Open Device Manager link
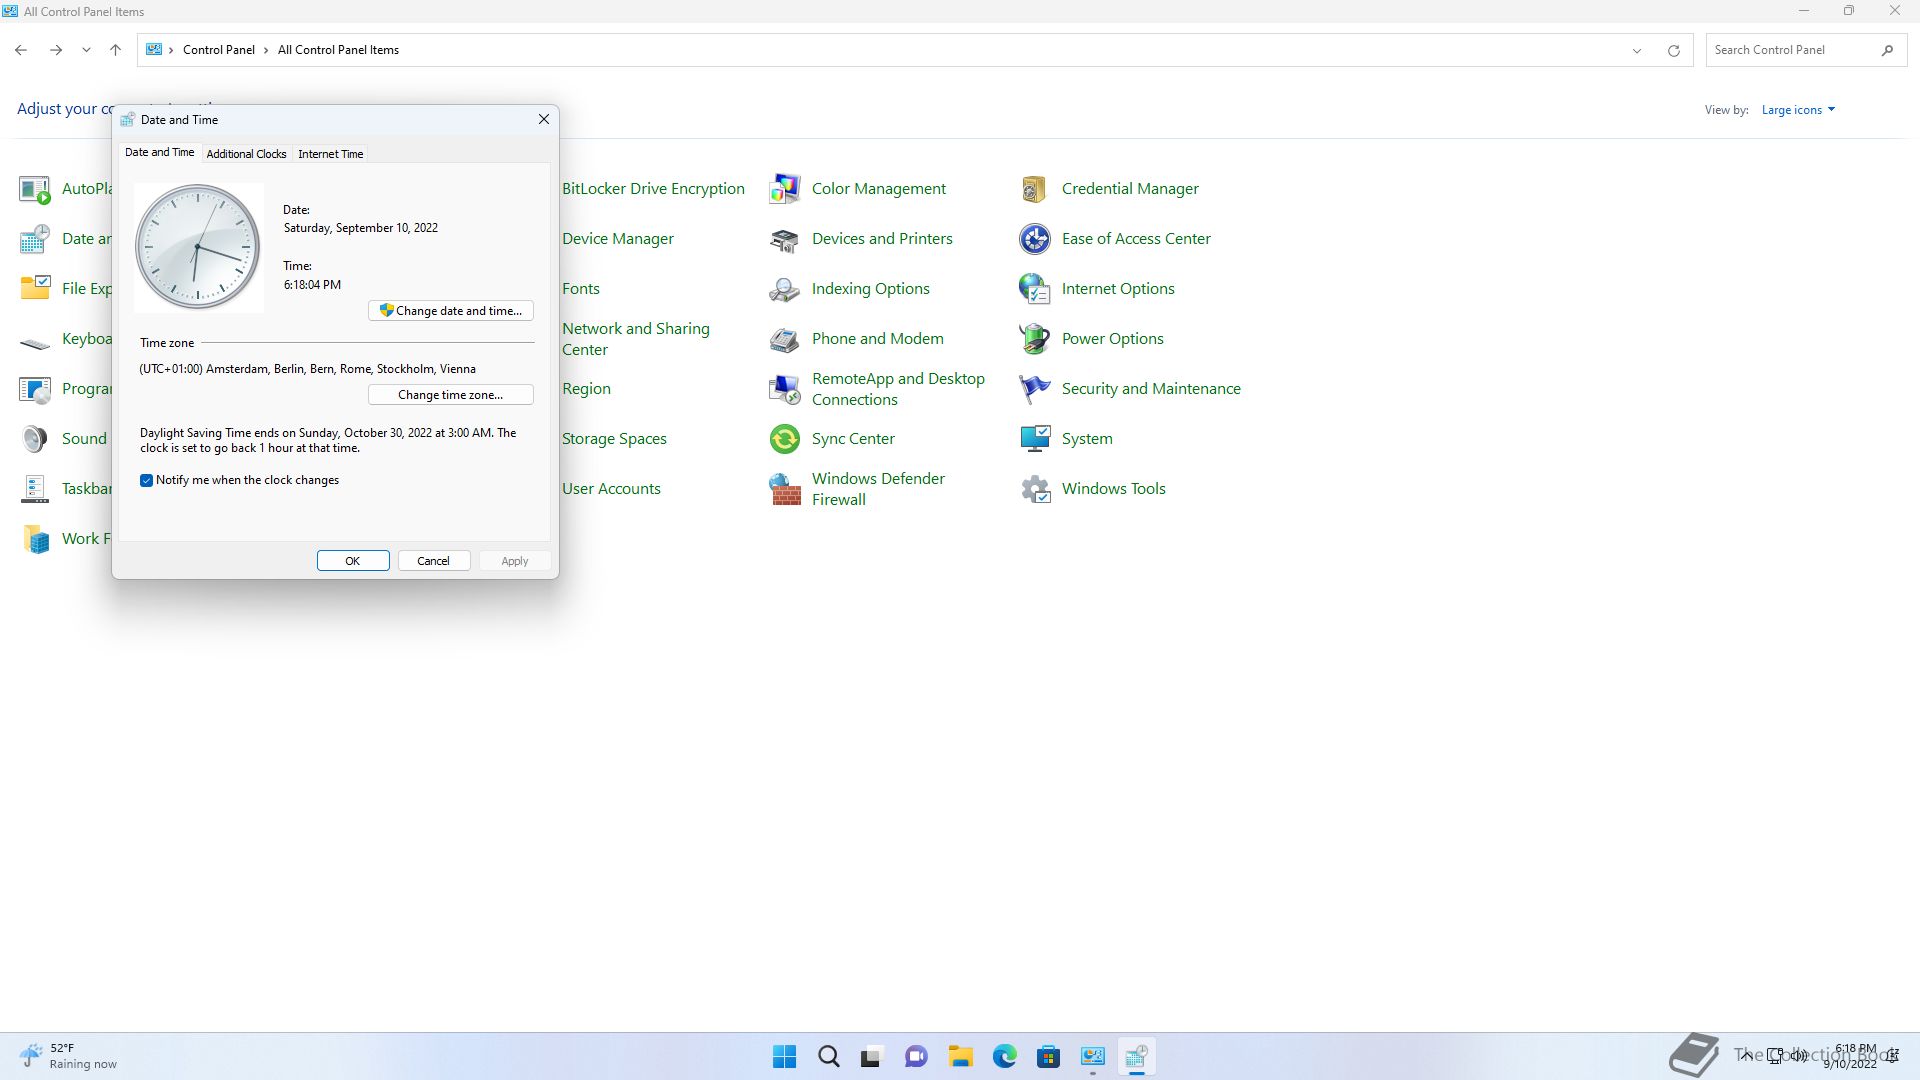 618,239
